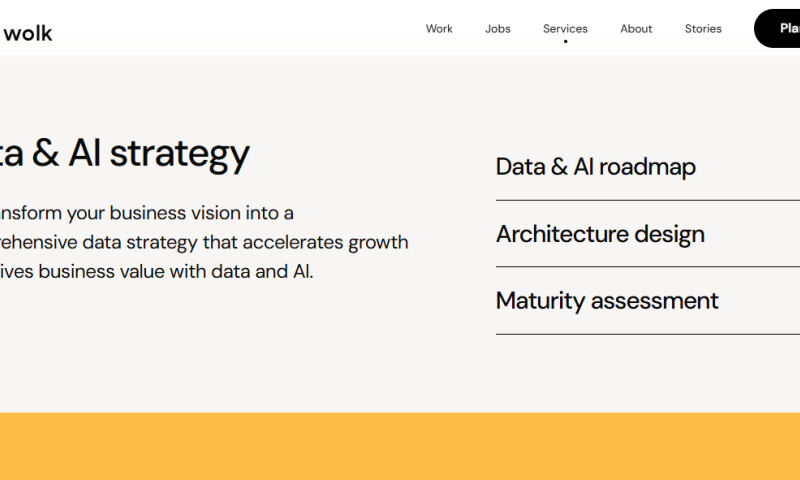Screen dimensions: 800x480
Task: Expand the Data & AI roadmap row
Action: pyautogui.click(x=596, y=167)
